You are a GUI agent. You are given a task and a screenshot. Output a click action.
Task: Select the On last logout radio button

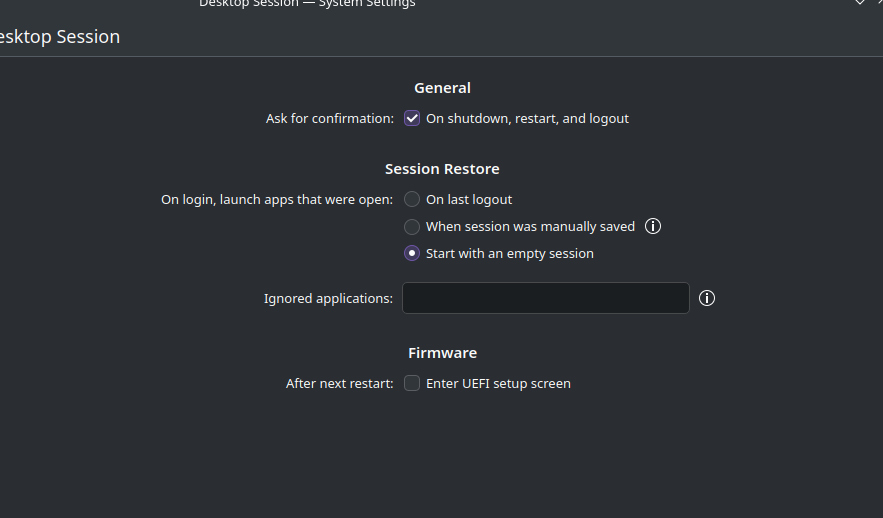pos(412,199)
